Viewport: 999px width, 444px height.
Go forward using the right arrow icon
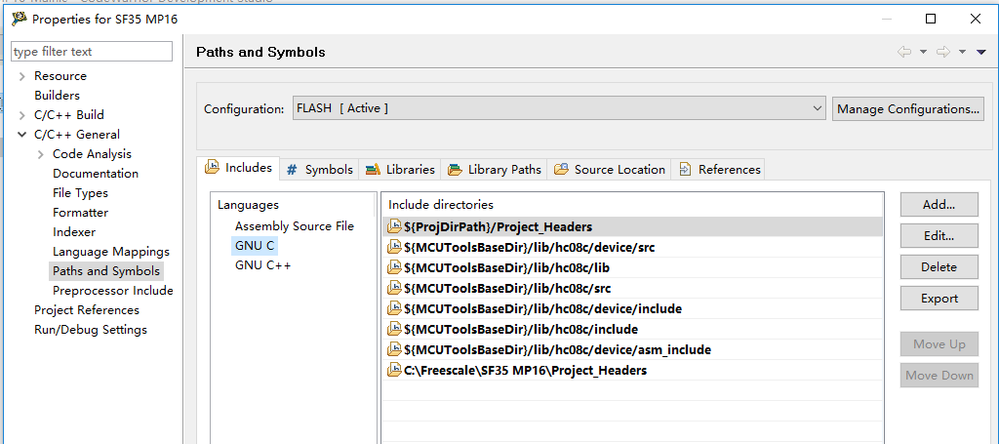(943, 52)
